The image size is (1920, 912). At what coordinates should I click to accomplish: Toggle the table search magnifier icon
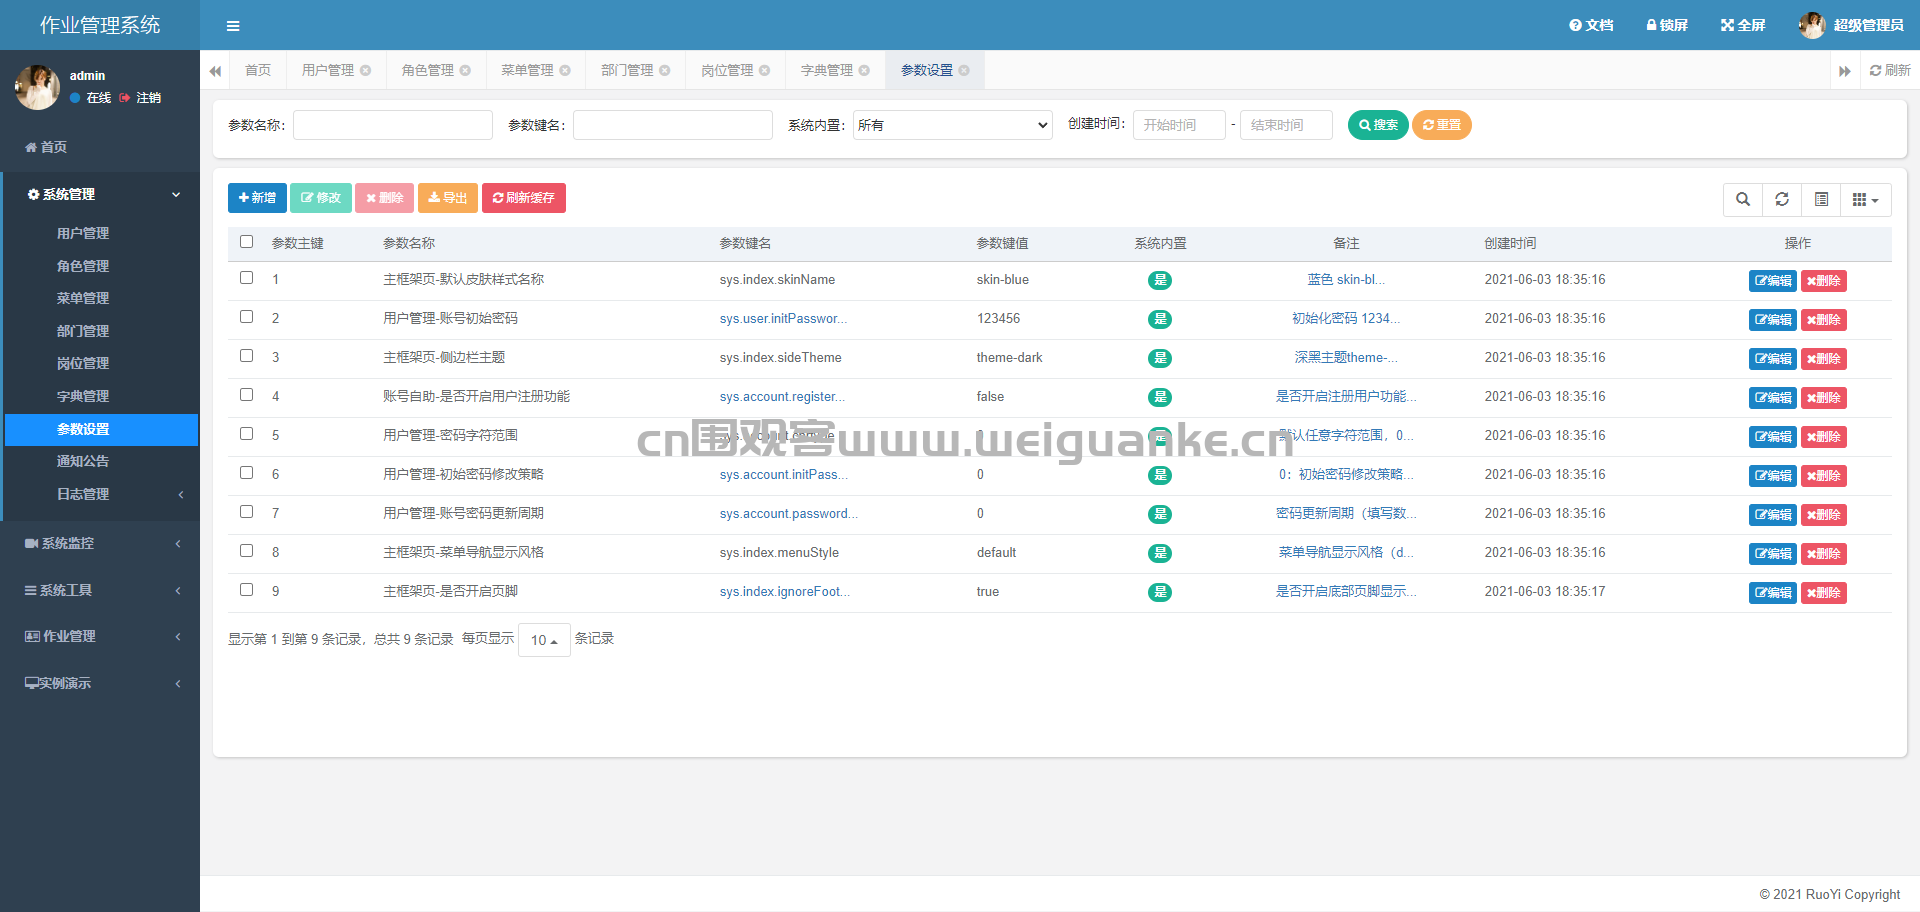pos(1743,199)
